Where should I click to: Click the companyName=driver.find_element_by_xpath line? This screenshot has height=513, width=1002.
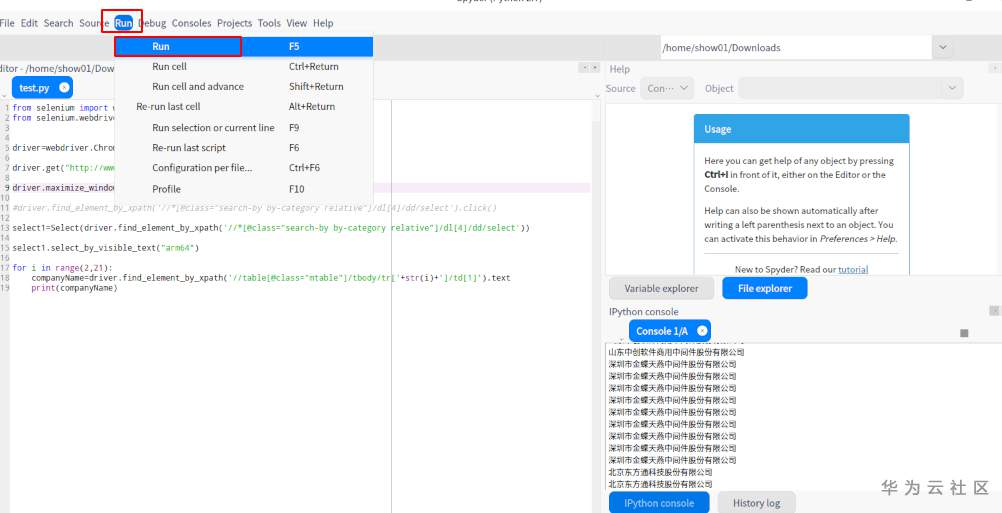271,279
